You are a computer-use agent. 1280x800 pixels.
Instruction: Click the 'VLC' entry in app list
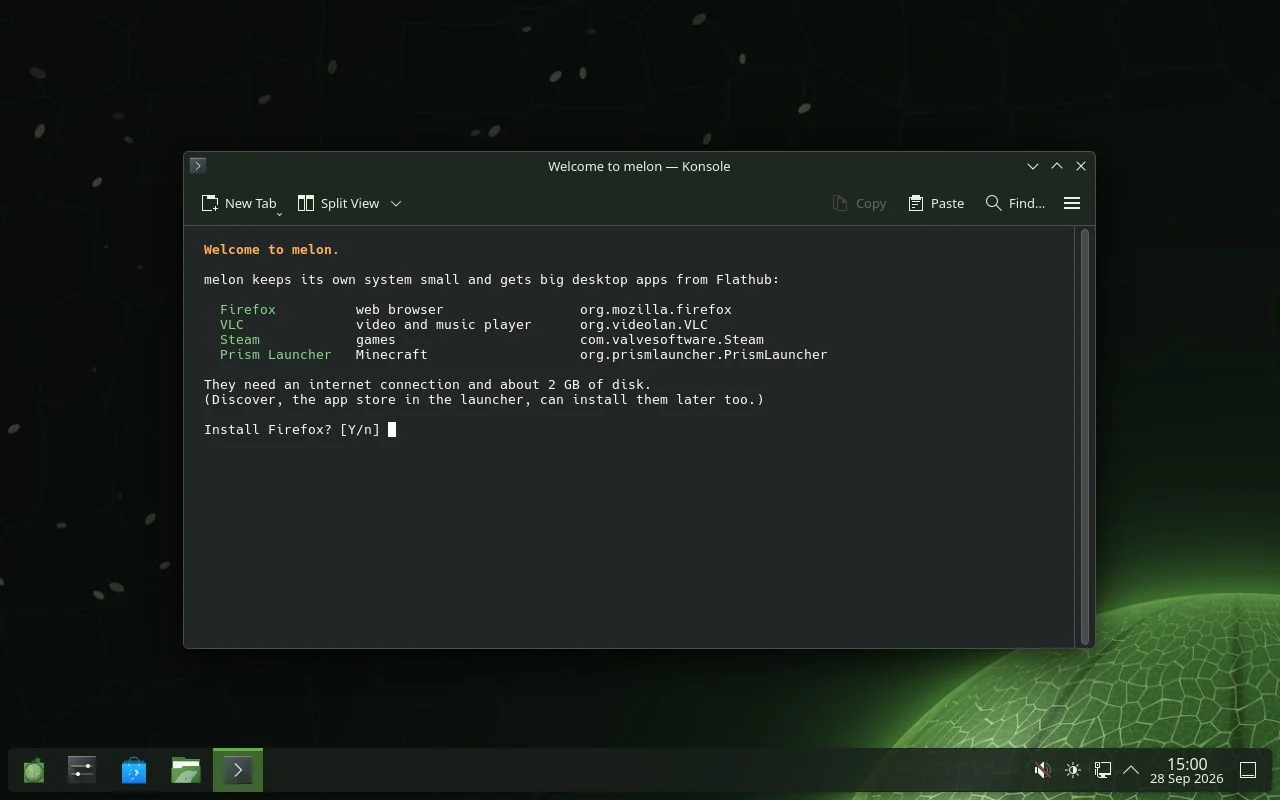point(232,325)
